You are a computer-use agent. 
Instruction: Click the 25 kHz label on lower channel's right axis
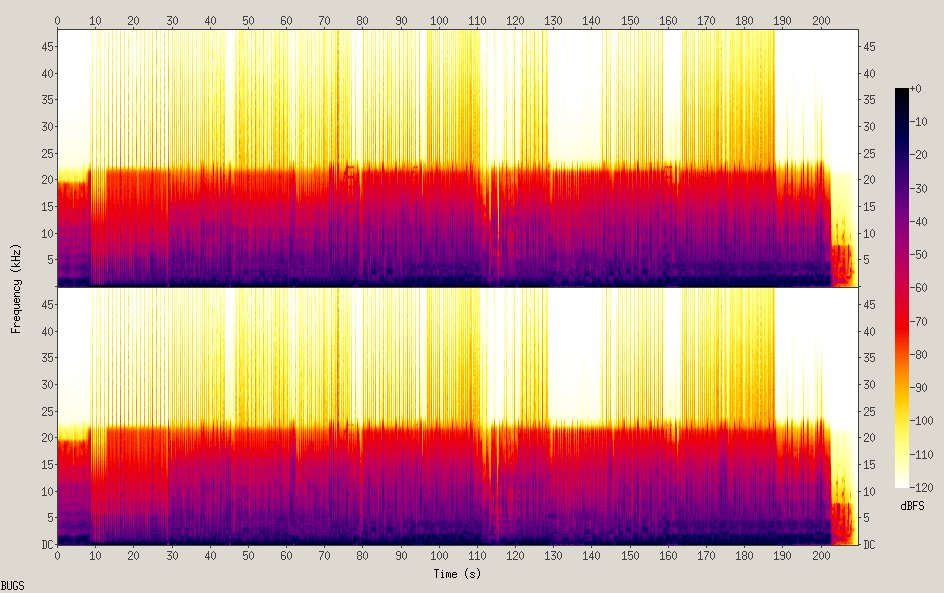[869, 411]
